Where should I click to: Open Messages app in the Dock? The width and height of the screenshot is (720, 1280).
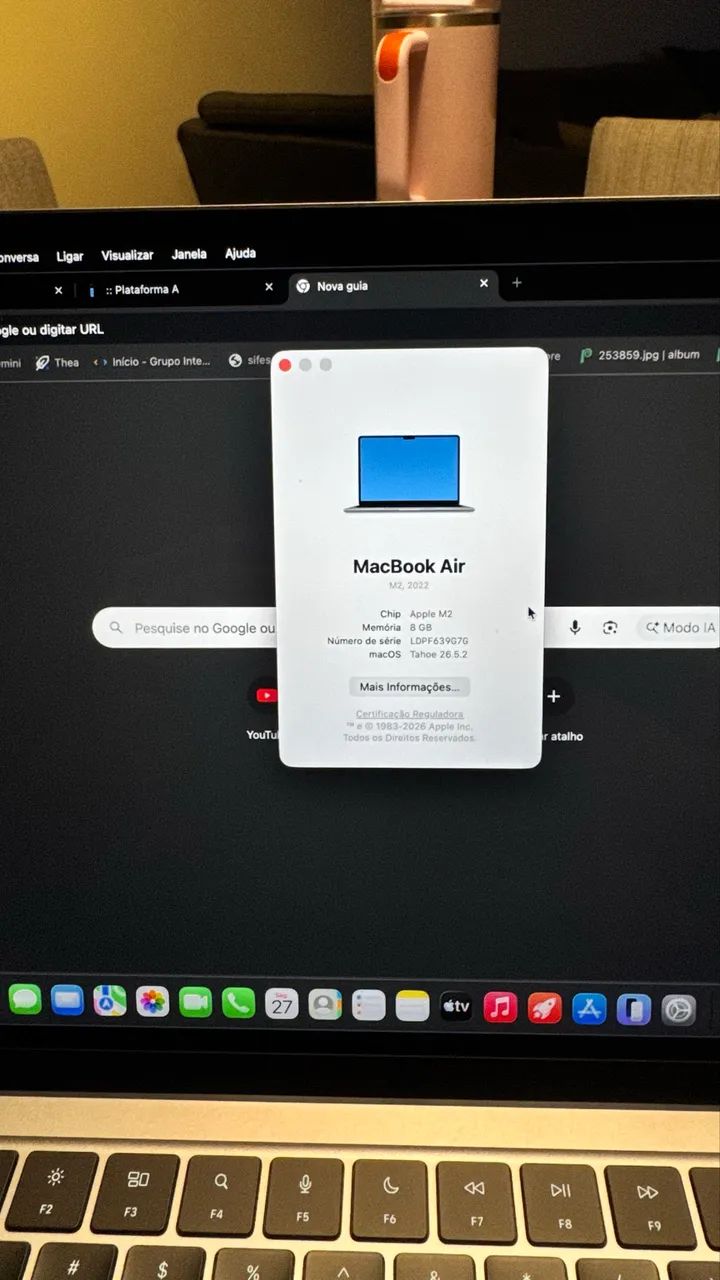25,999
